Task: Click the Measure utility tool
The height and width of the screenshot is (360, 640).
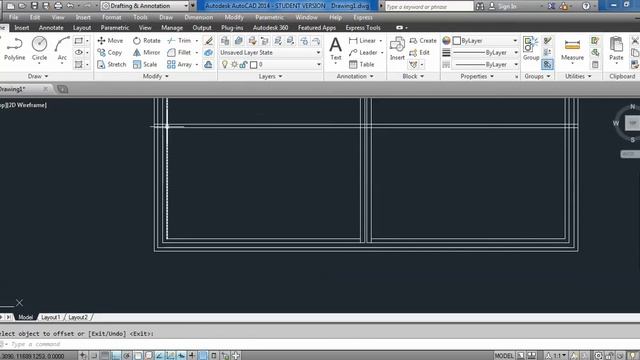Action: (572, 49)
